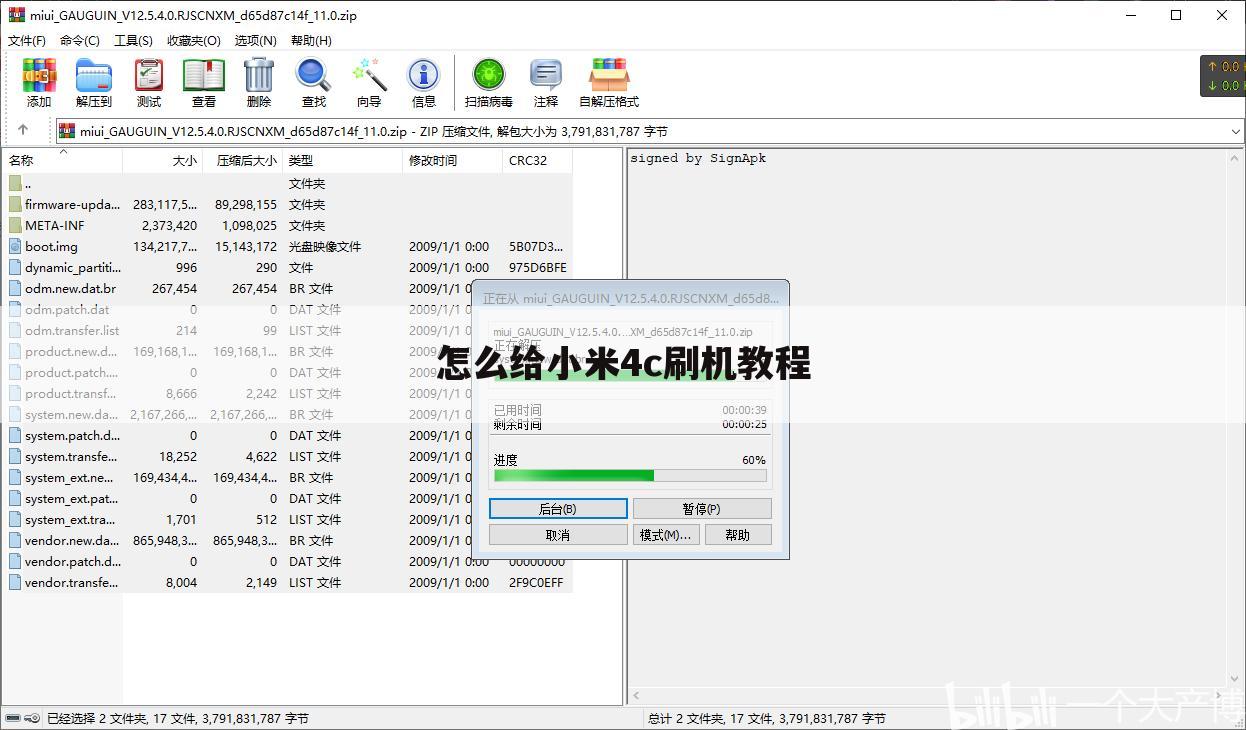Open Options (选项) menu
This screenshot has height=730, width=1246.
(256, 40)
